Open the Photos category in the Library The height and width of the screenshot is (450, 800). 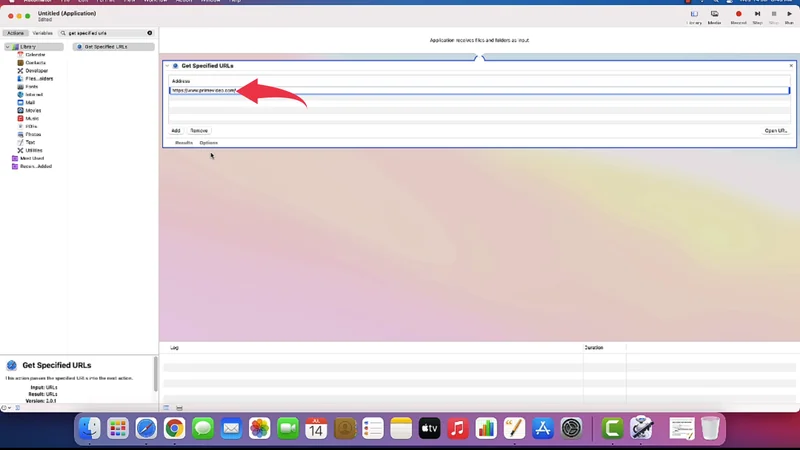[x=32, y=134]
